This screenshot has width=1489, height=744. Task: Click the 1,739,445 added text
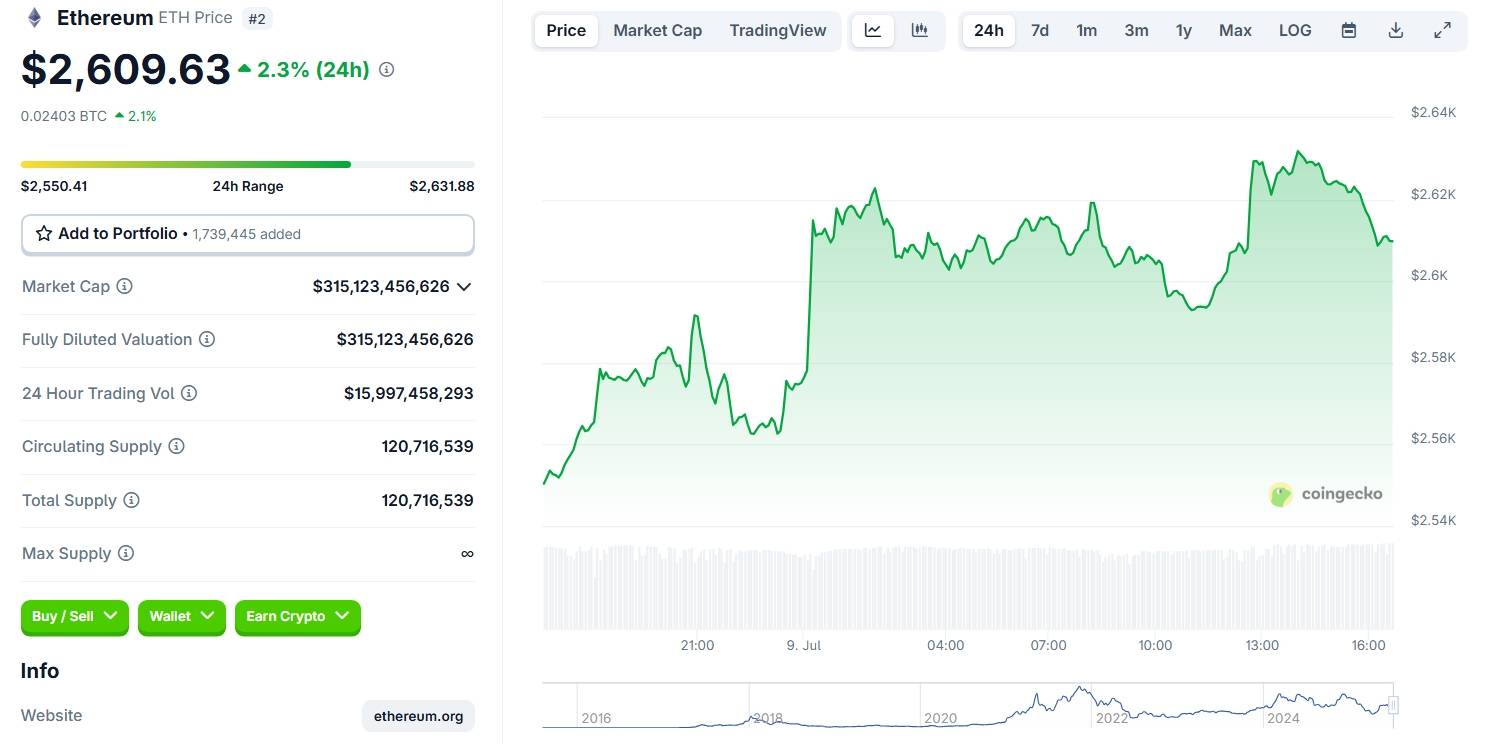click(x=246, y=234)
